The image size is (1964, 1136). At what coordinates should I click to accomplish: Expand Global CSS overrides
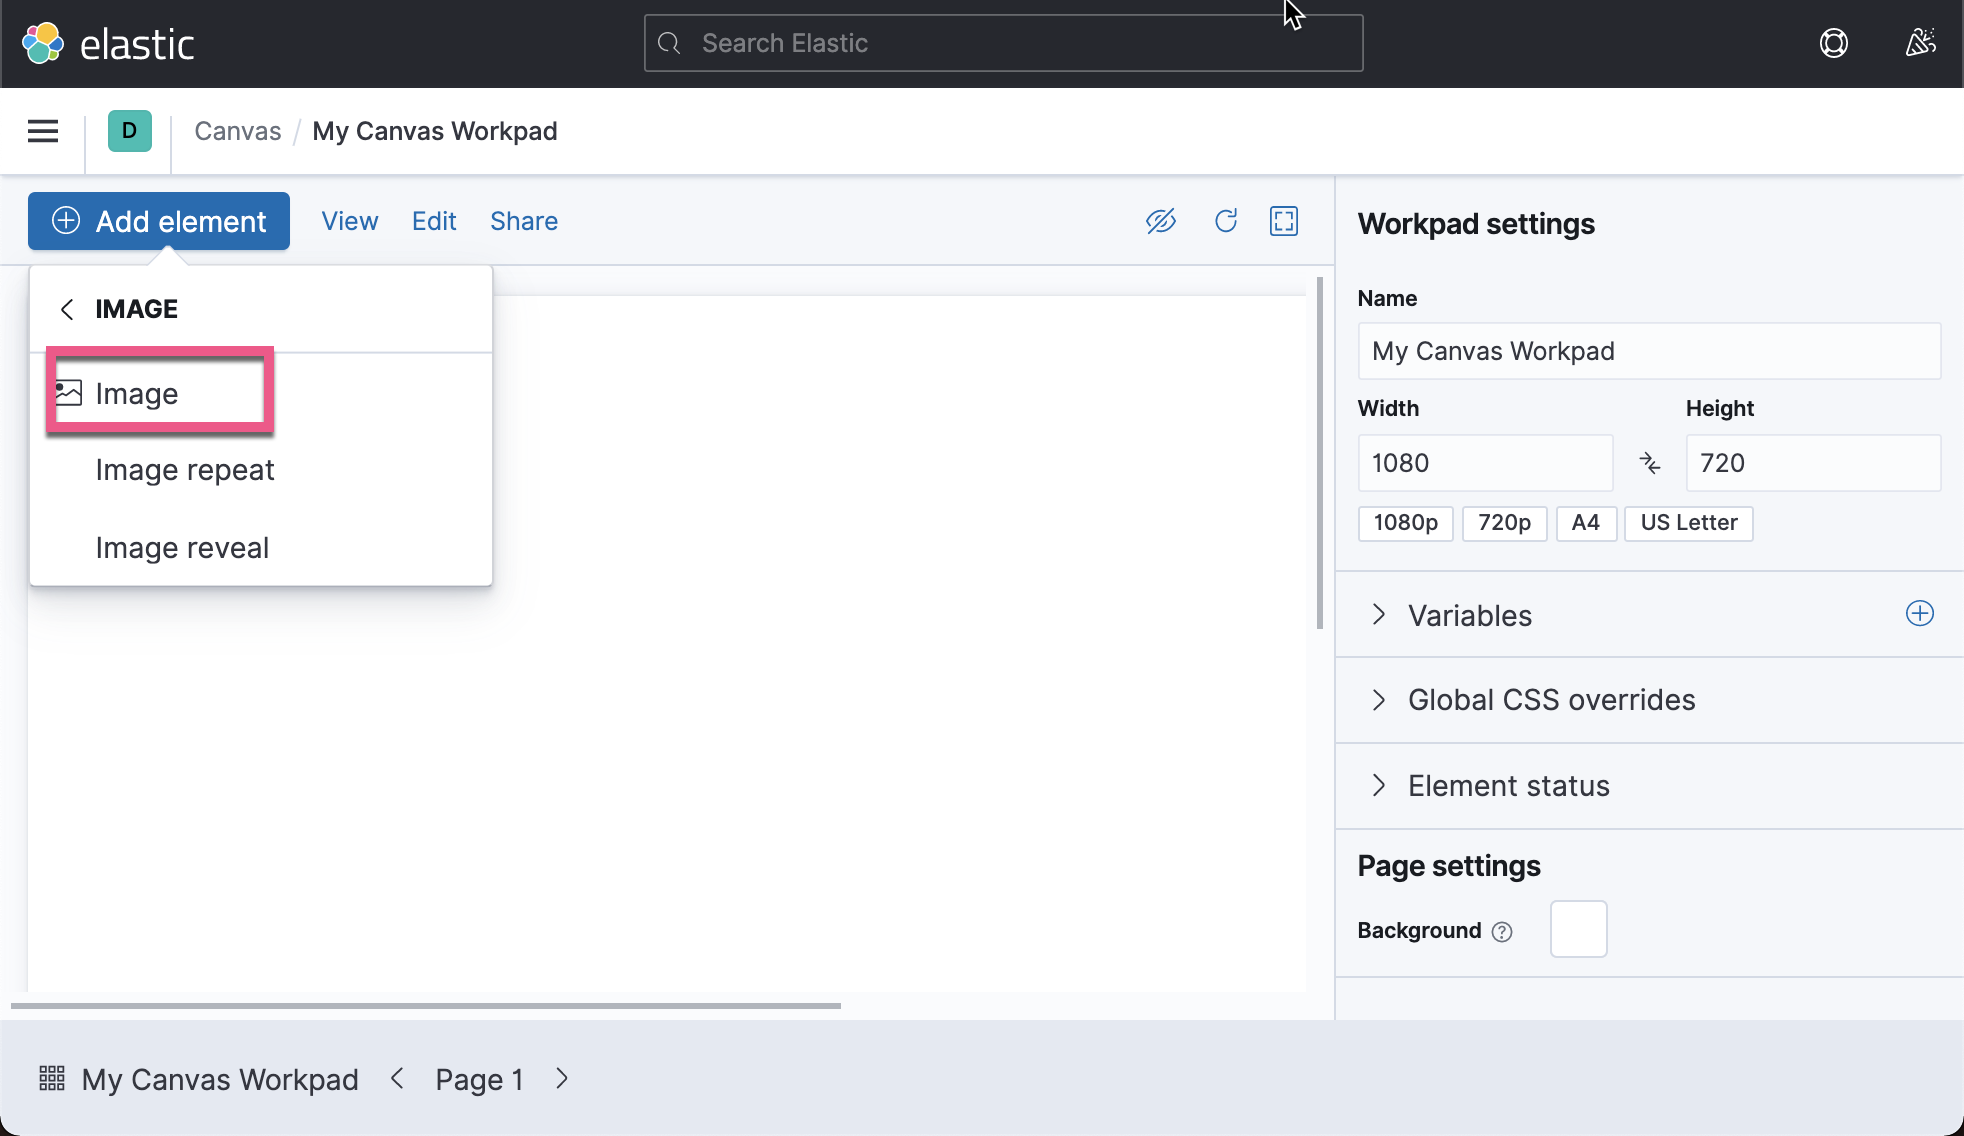point(1551,700)
